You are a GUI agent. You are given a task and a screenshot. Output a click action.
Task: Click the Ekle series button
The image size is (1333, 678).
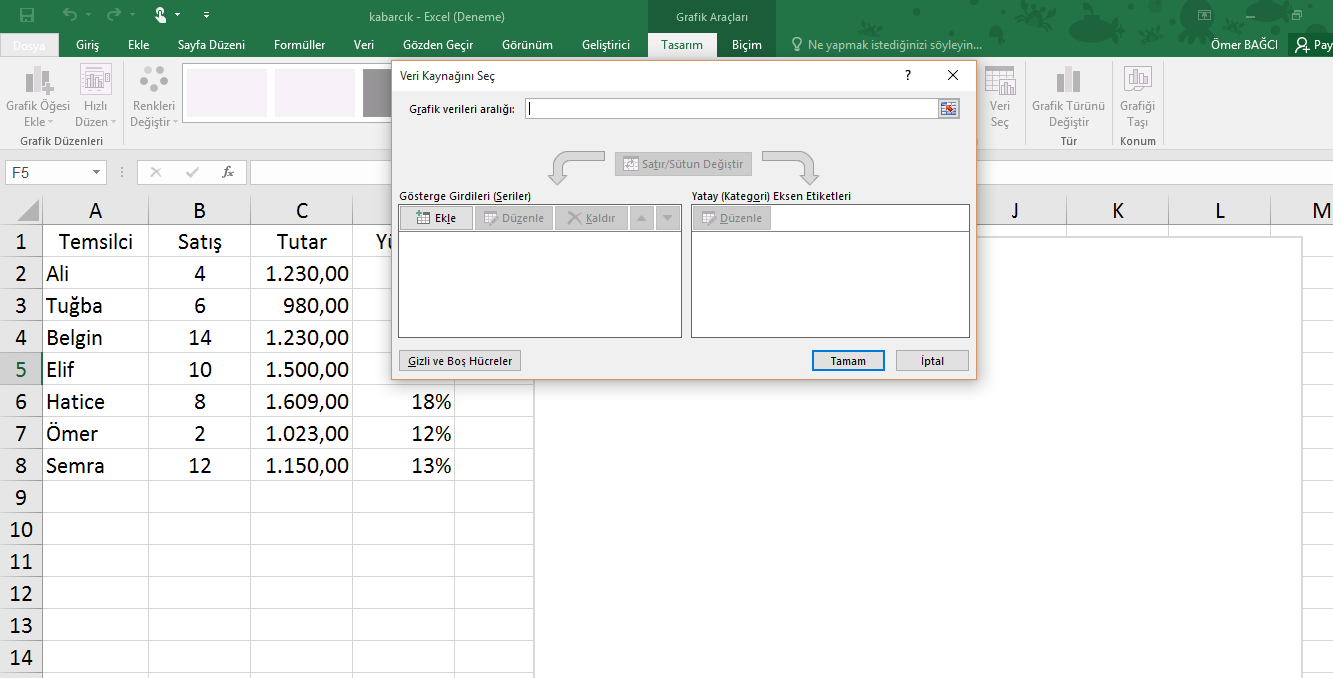click(436, 218)
